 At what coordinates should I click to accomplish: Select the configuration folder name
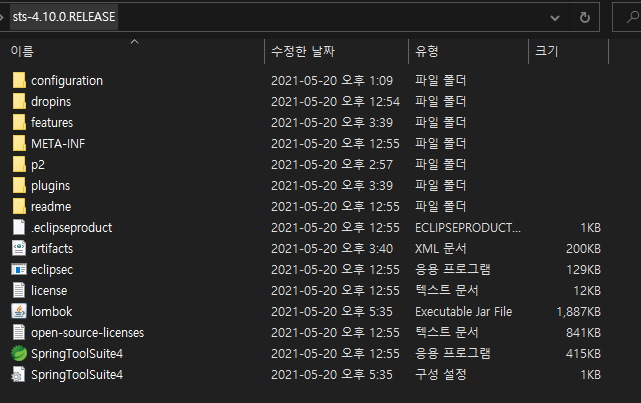click(x=67, y=81)
